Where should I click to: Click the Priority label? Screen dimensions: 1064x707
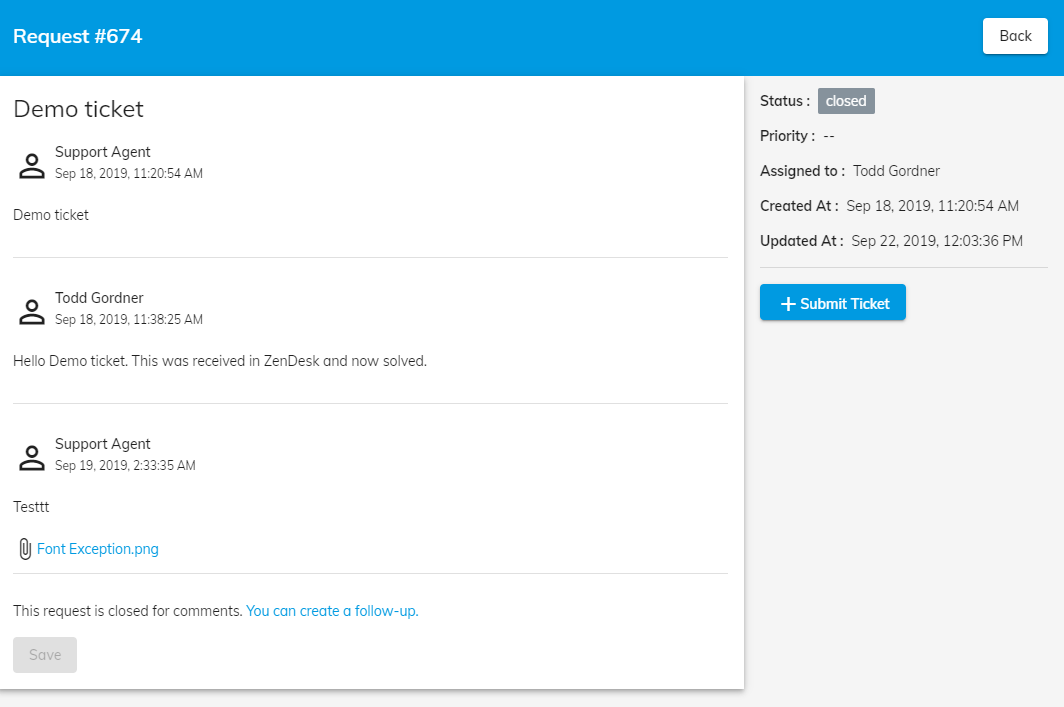(787, 136)
